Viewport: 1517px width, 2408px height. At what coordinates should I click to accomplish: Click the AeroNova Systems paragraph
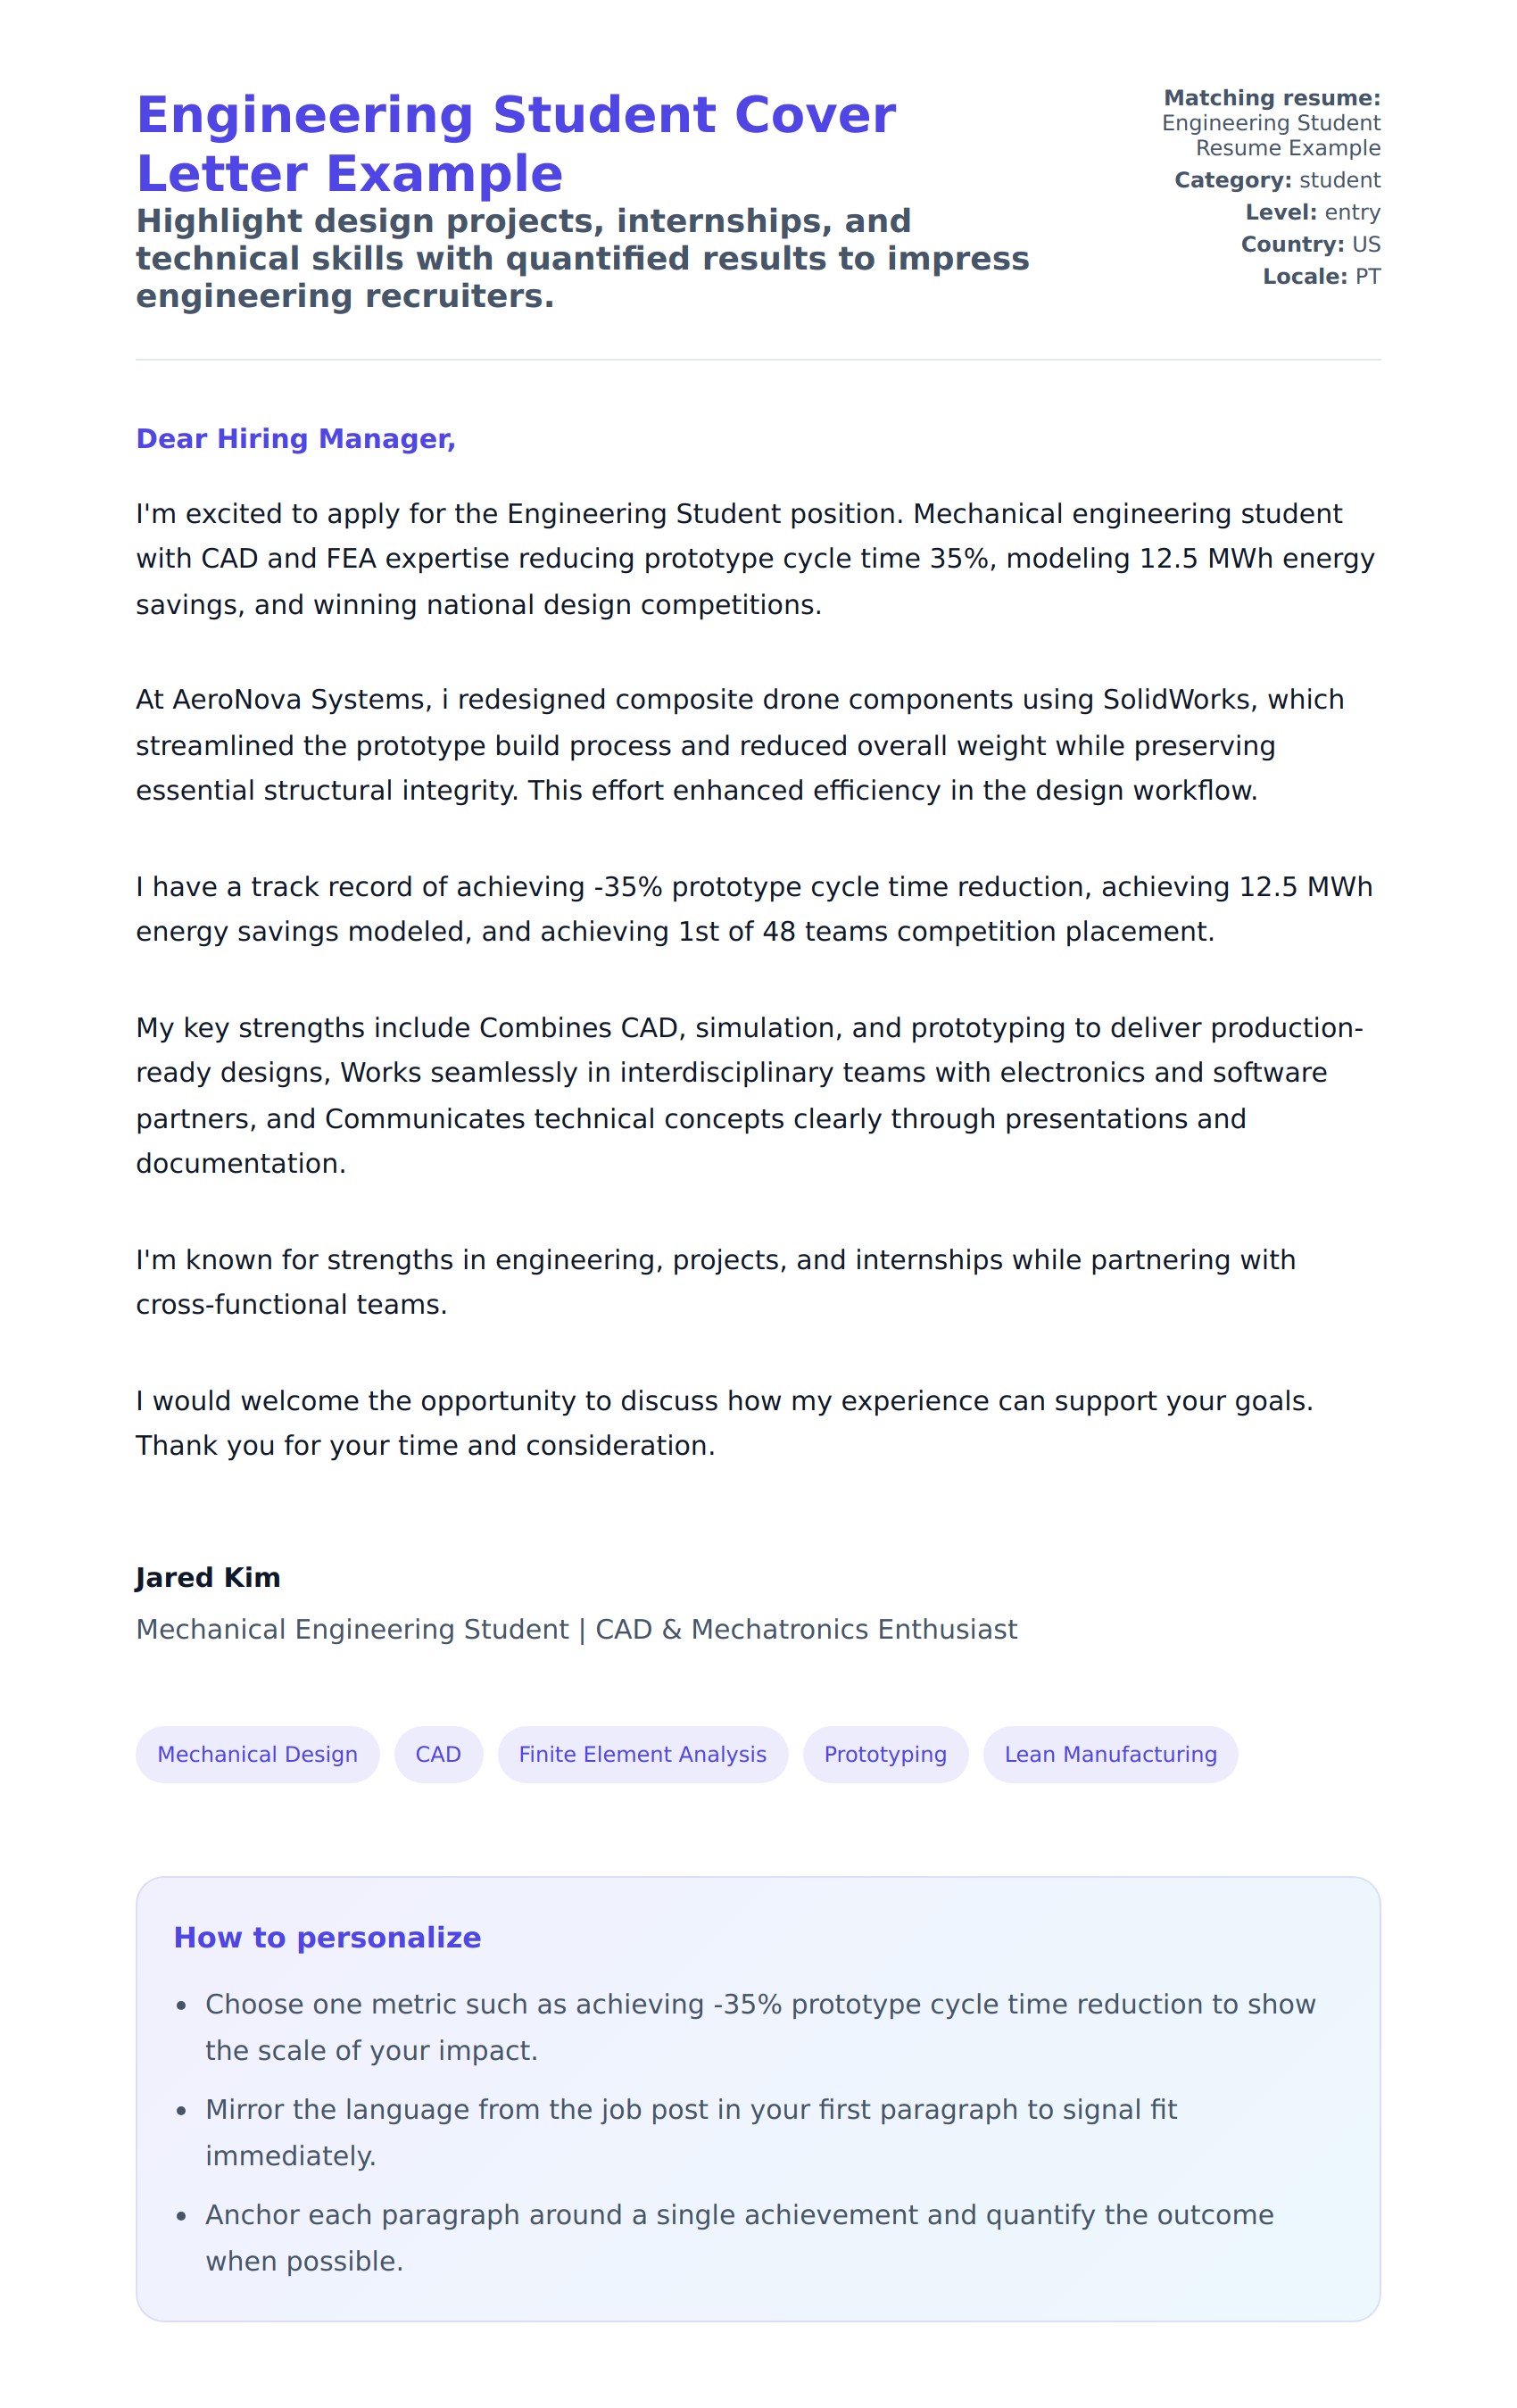[740, 745]
